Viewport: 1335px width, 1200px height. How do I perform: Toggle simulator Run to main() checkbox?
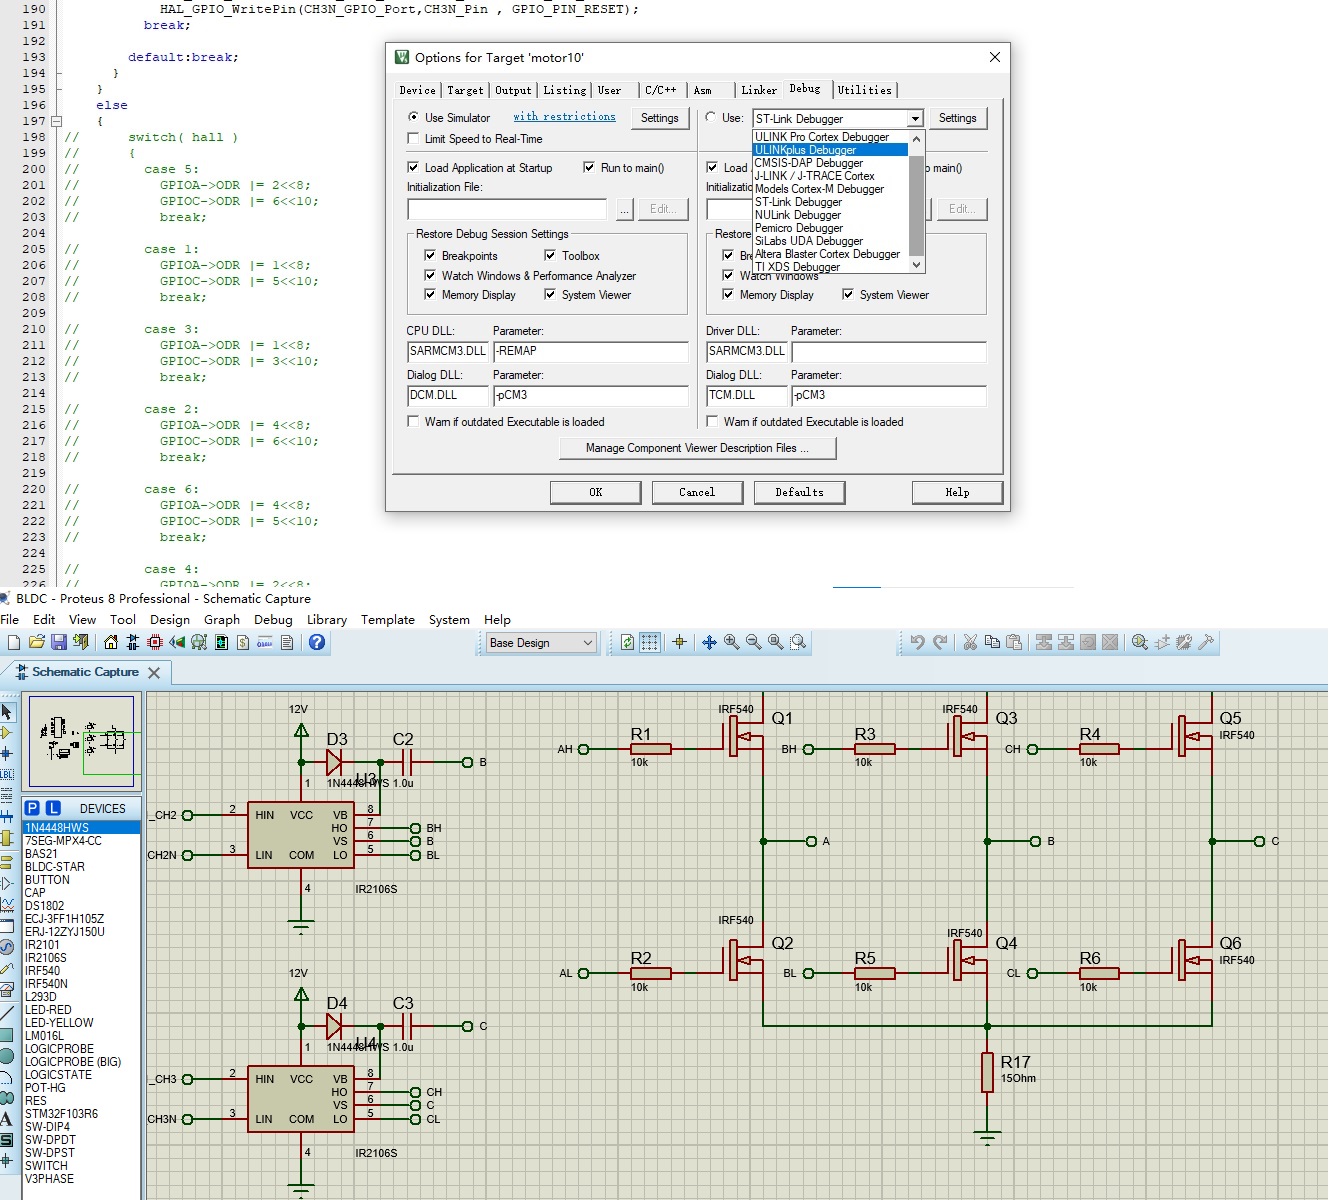[x=589, y=167]
